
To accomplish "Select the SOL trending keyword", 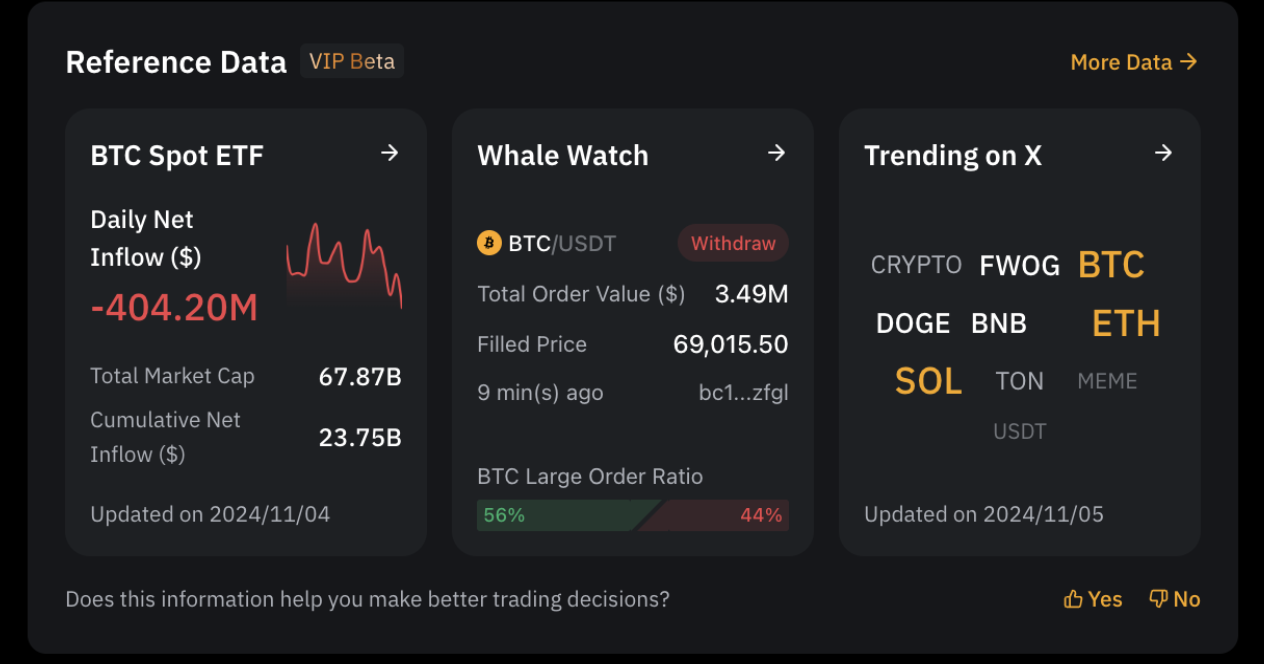I will click(928, 381).
